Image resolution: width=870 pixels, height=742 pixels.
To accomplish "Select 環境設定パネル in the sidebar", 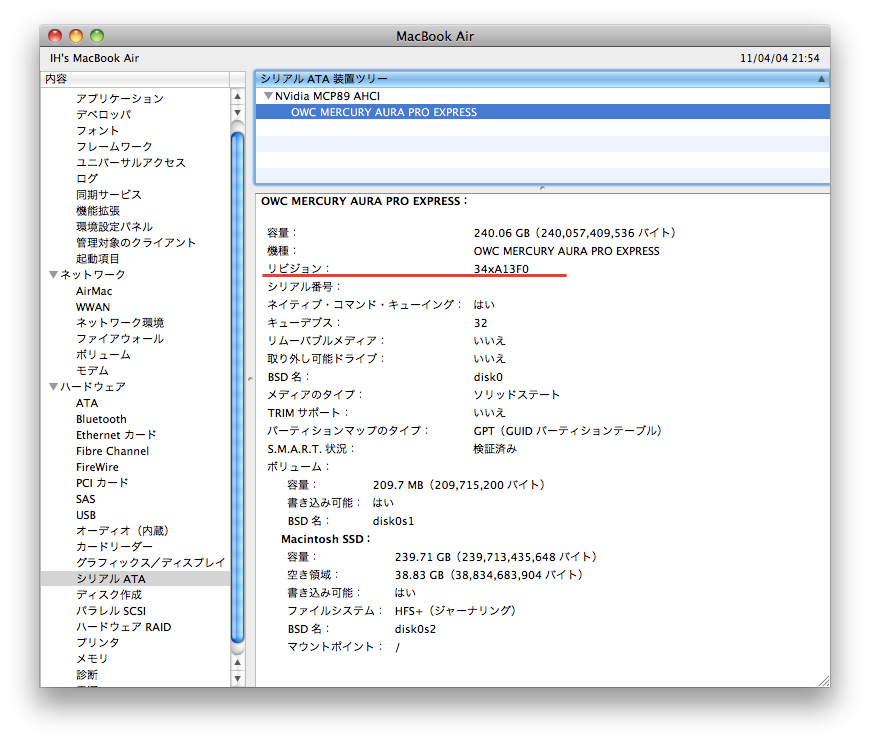I will click(x=114, y=226).
